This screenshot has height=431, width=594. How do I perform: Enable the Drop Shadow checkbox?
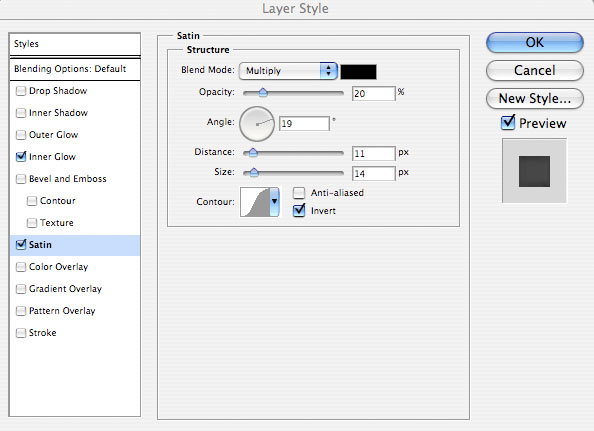[x=21, y=91]
